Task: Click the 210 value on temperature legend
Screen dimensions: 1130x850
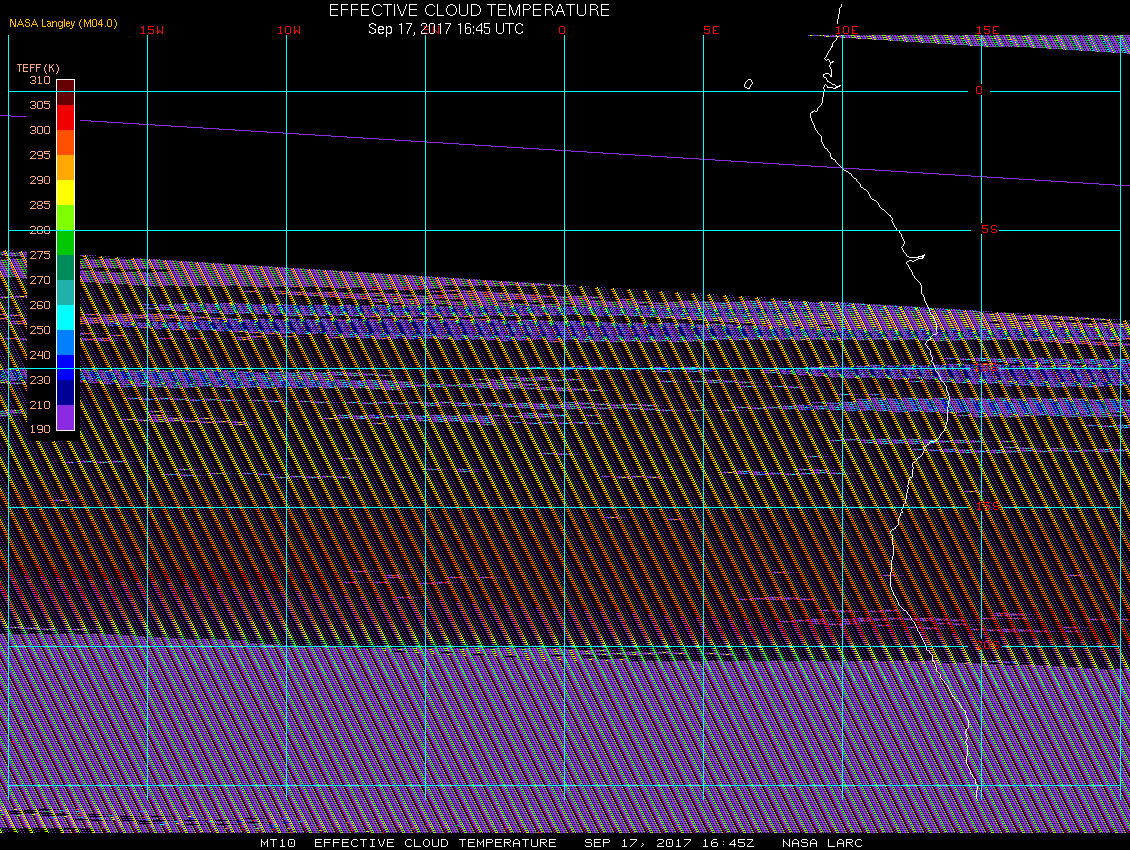Action: coord(40,405)
